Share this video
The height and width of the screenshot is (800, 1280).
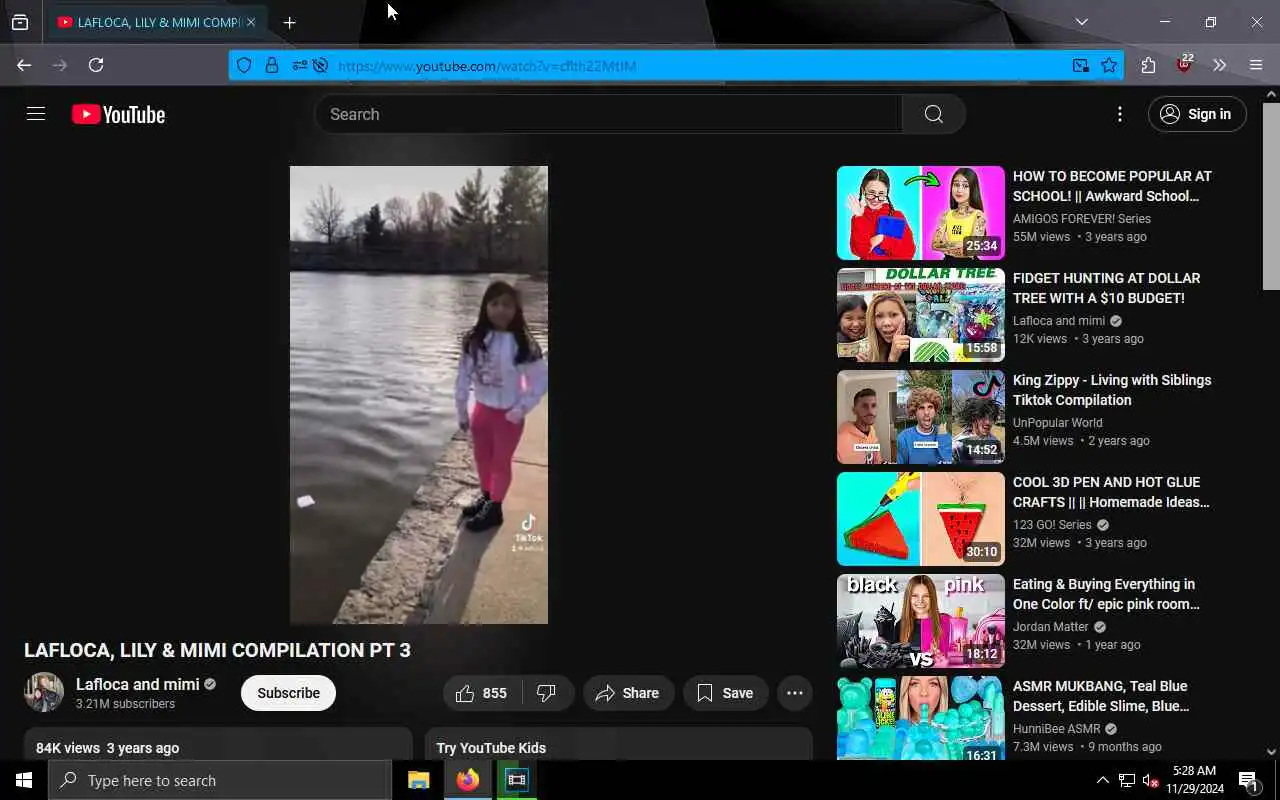click(628, 693)
